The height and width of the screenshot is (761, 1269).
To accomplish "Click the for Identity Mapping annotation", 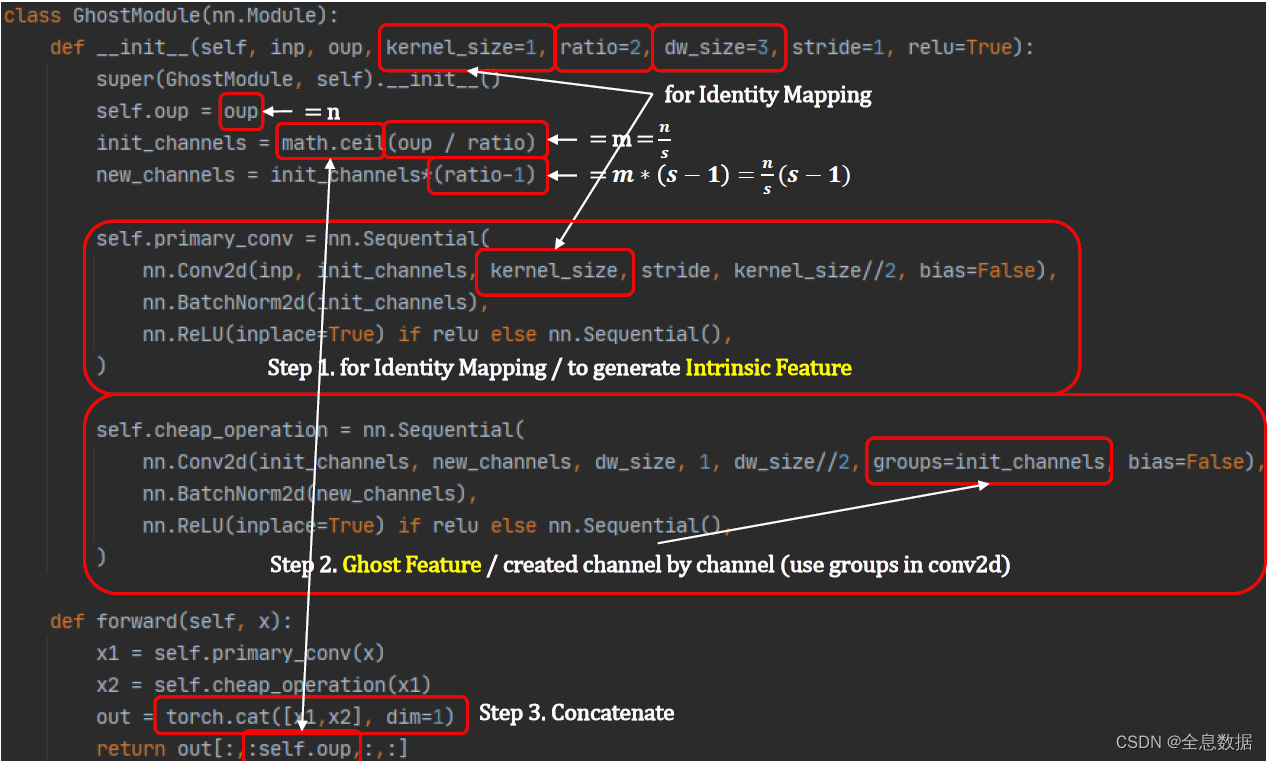I will coord(767,95).
